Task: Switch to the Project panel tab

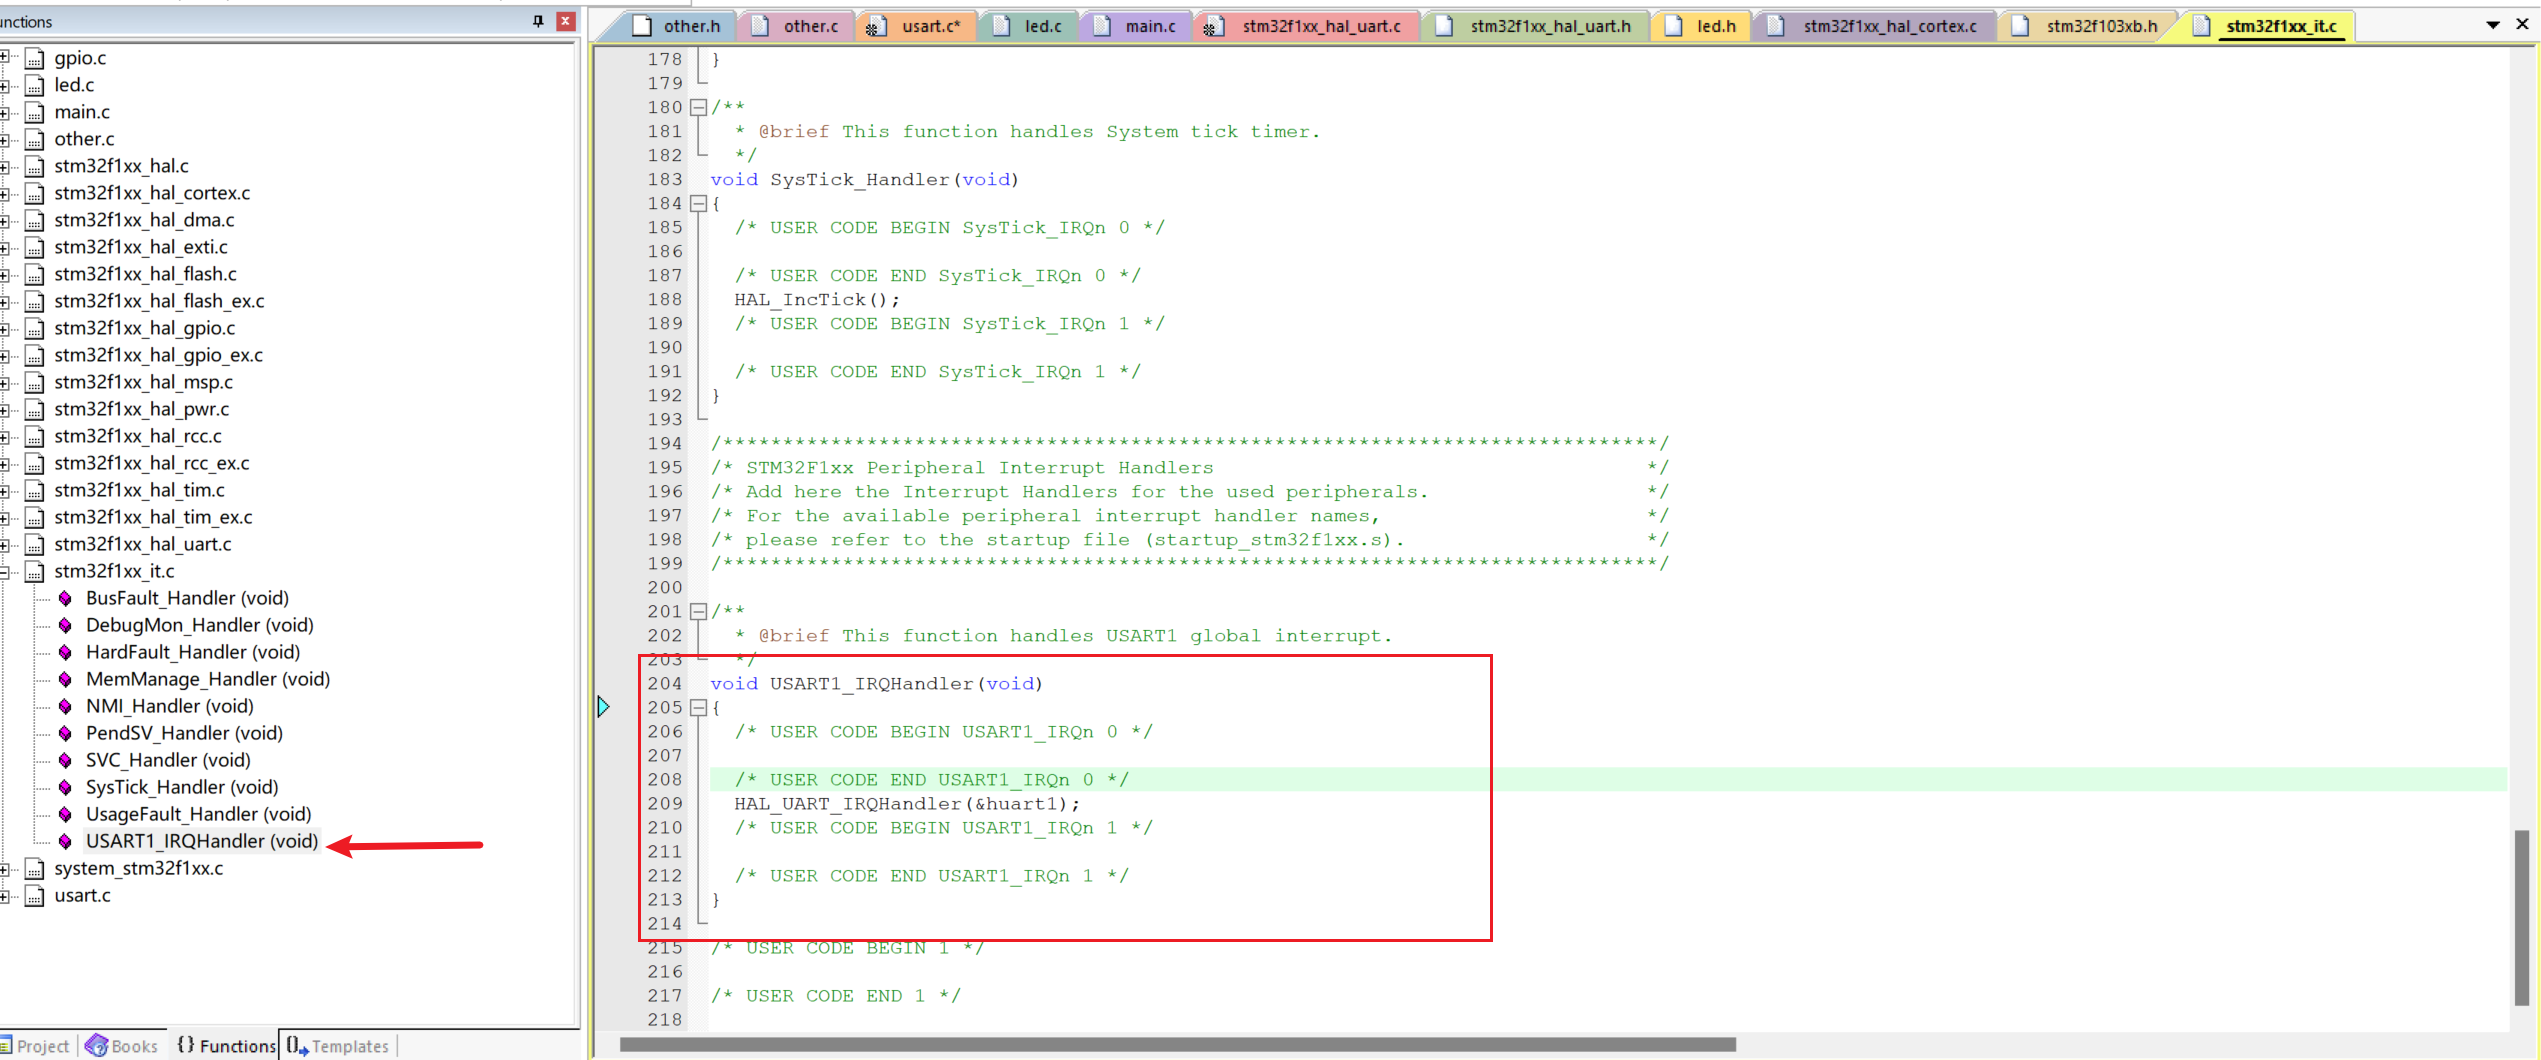Action: (x=35, y=1046)
